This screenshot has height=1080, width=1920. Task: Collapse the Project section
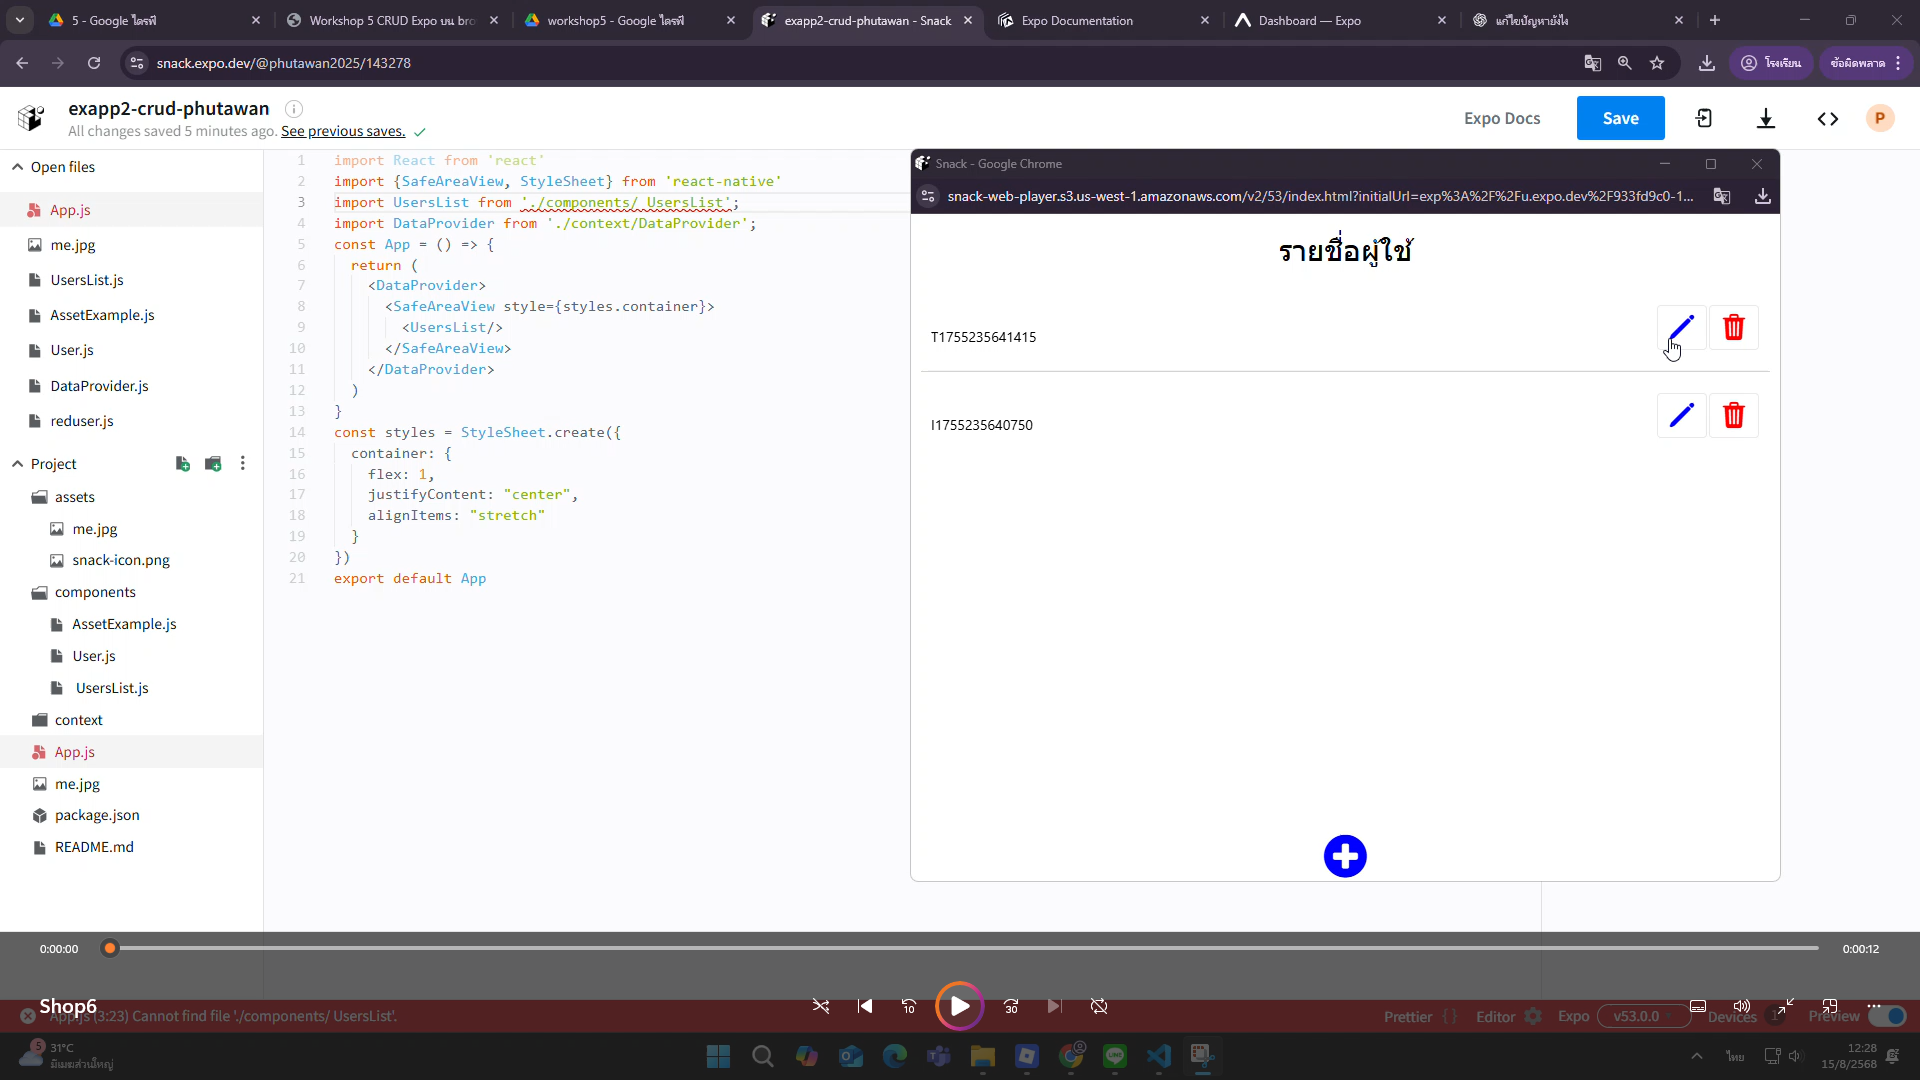point(17,464)
